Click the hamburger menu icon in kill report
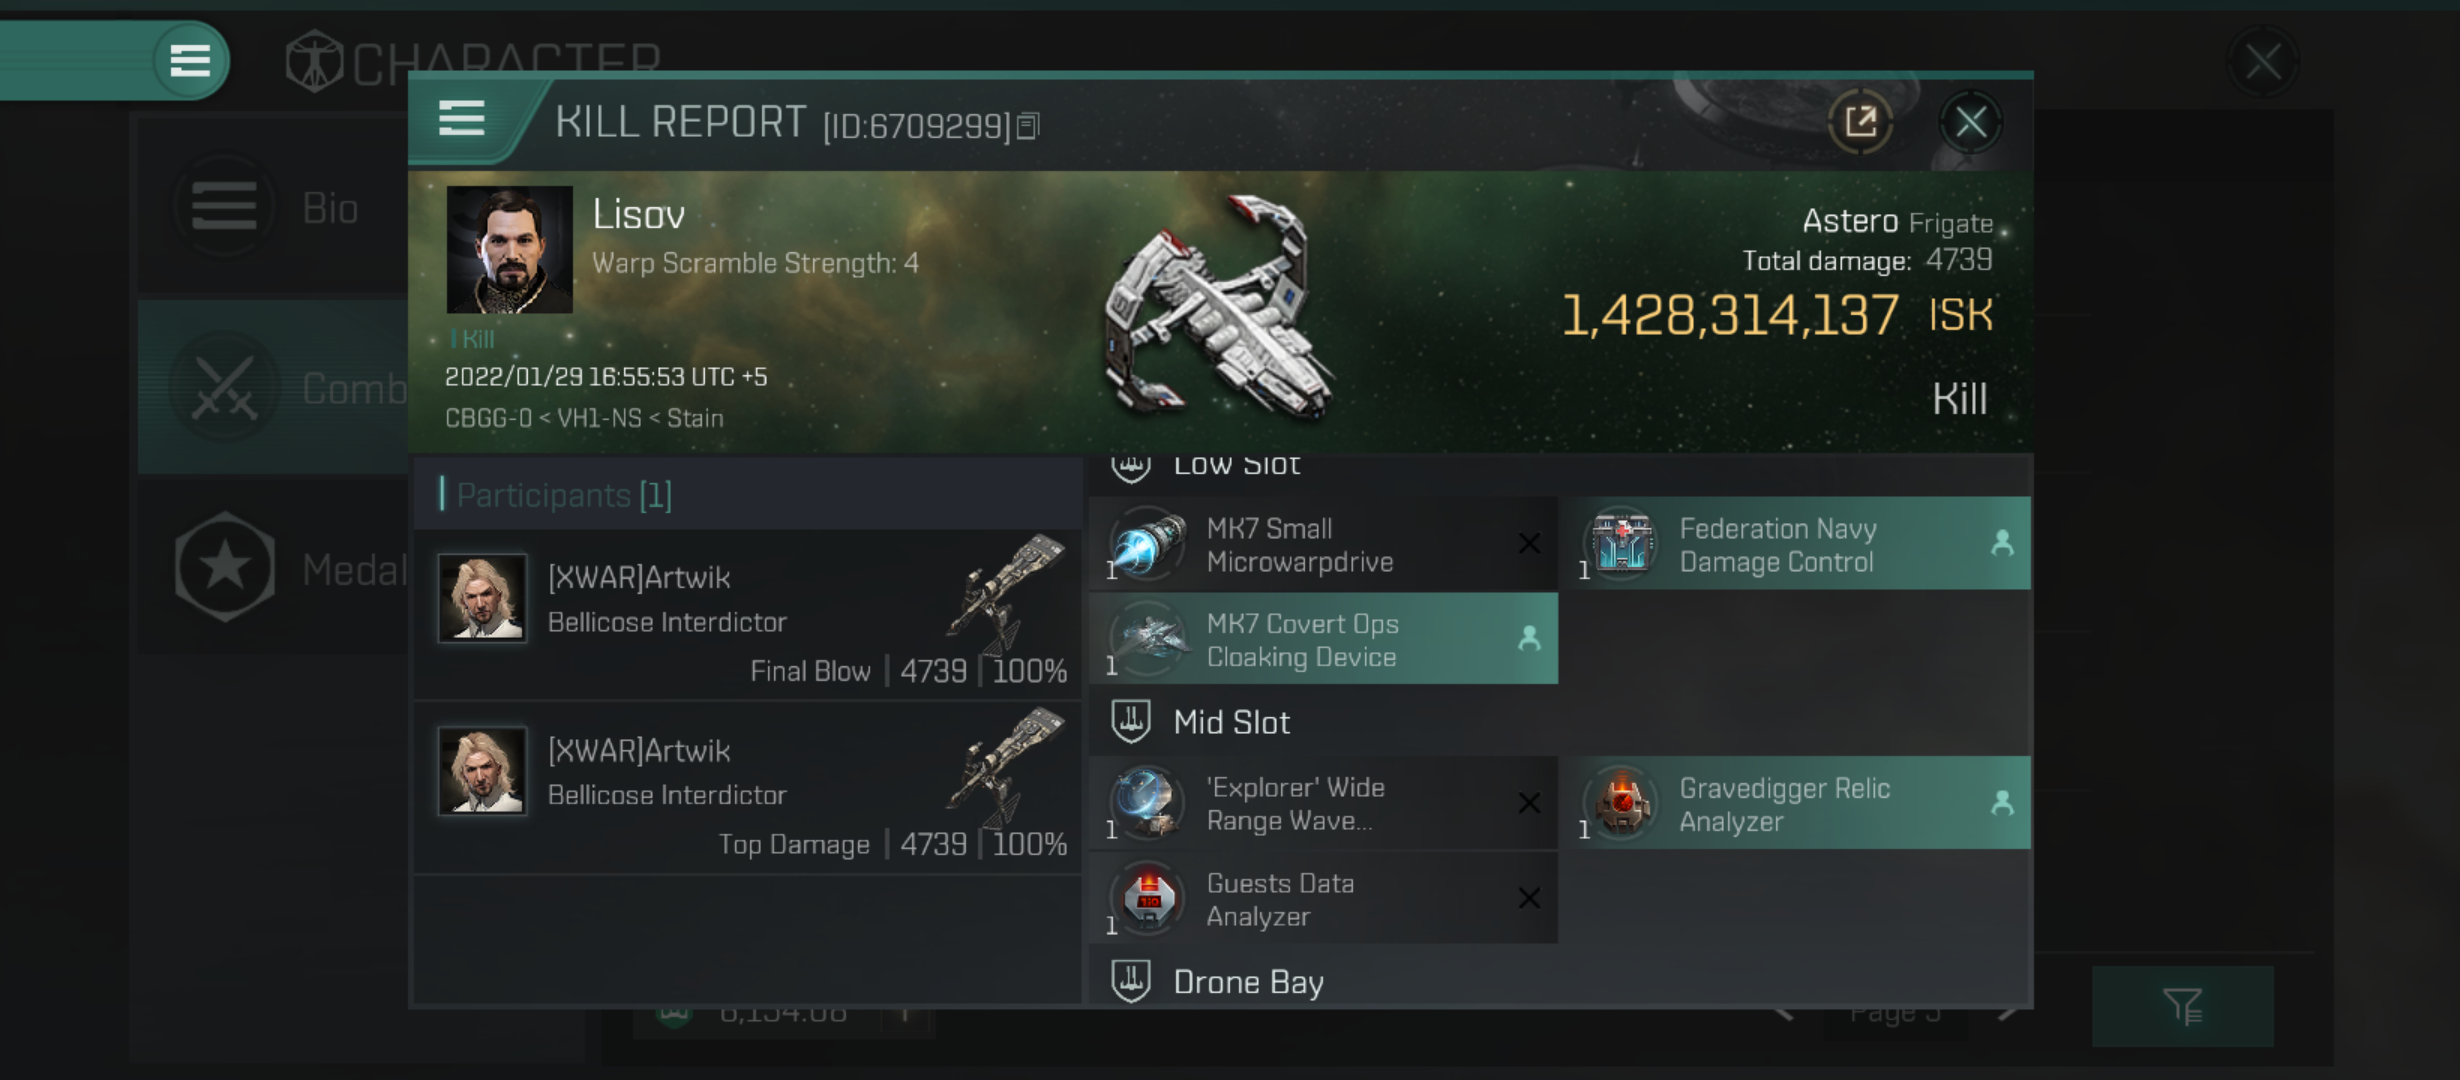The width and height of the screenshot is (2460, 1080). coord(458,122)
